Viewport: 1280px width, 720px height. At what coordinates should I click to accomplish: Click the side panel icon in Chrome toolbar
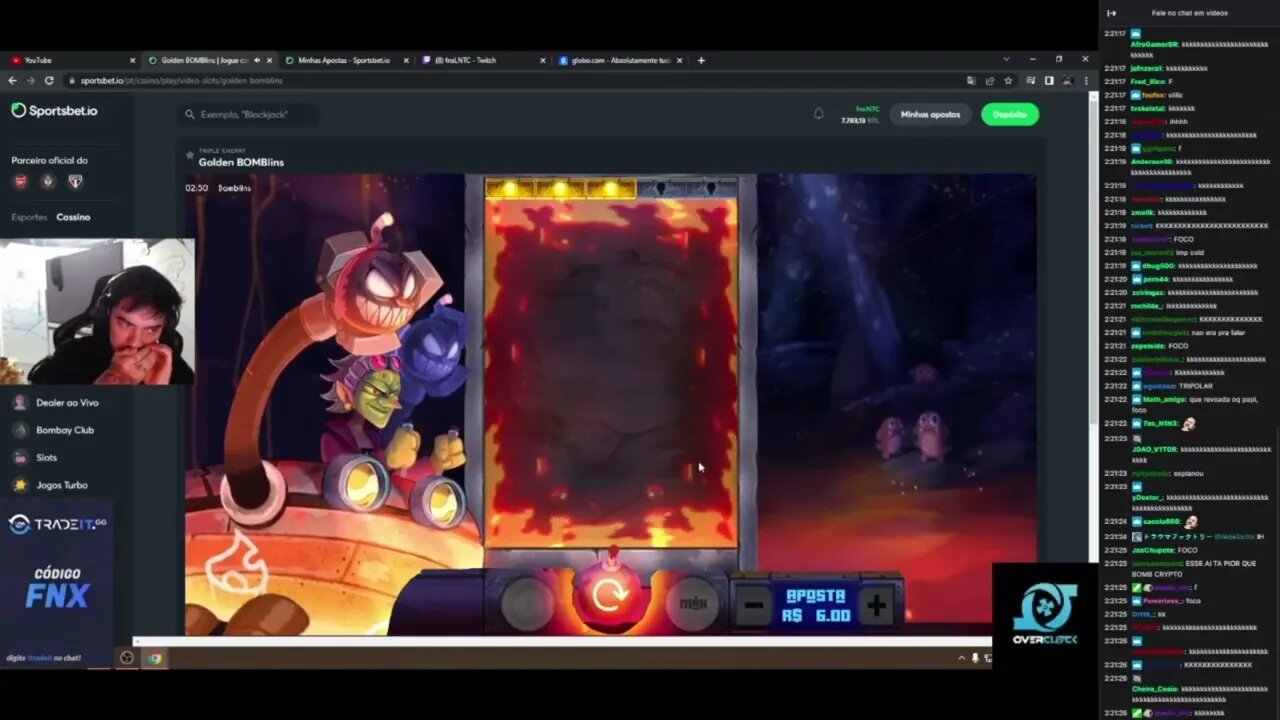[x=1049, y=80]
